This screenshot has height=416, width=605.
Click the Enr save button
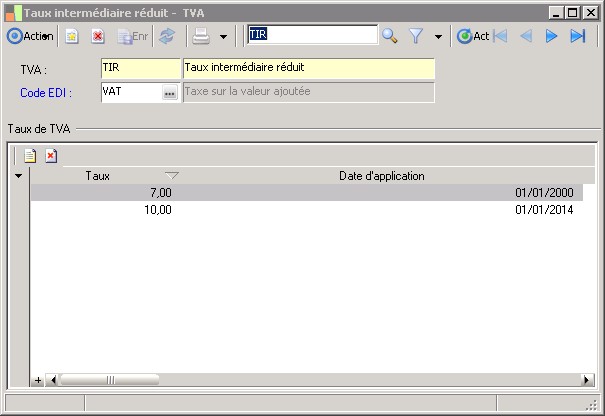pos(133,36)
